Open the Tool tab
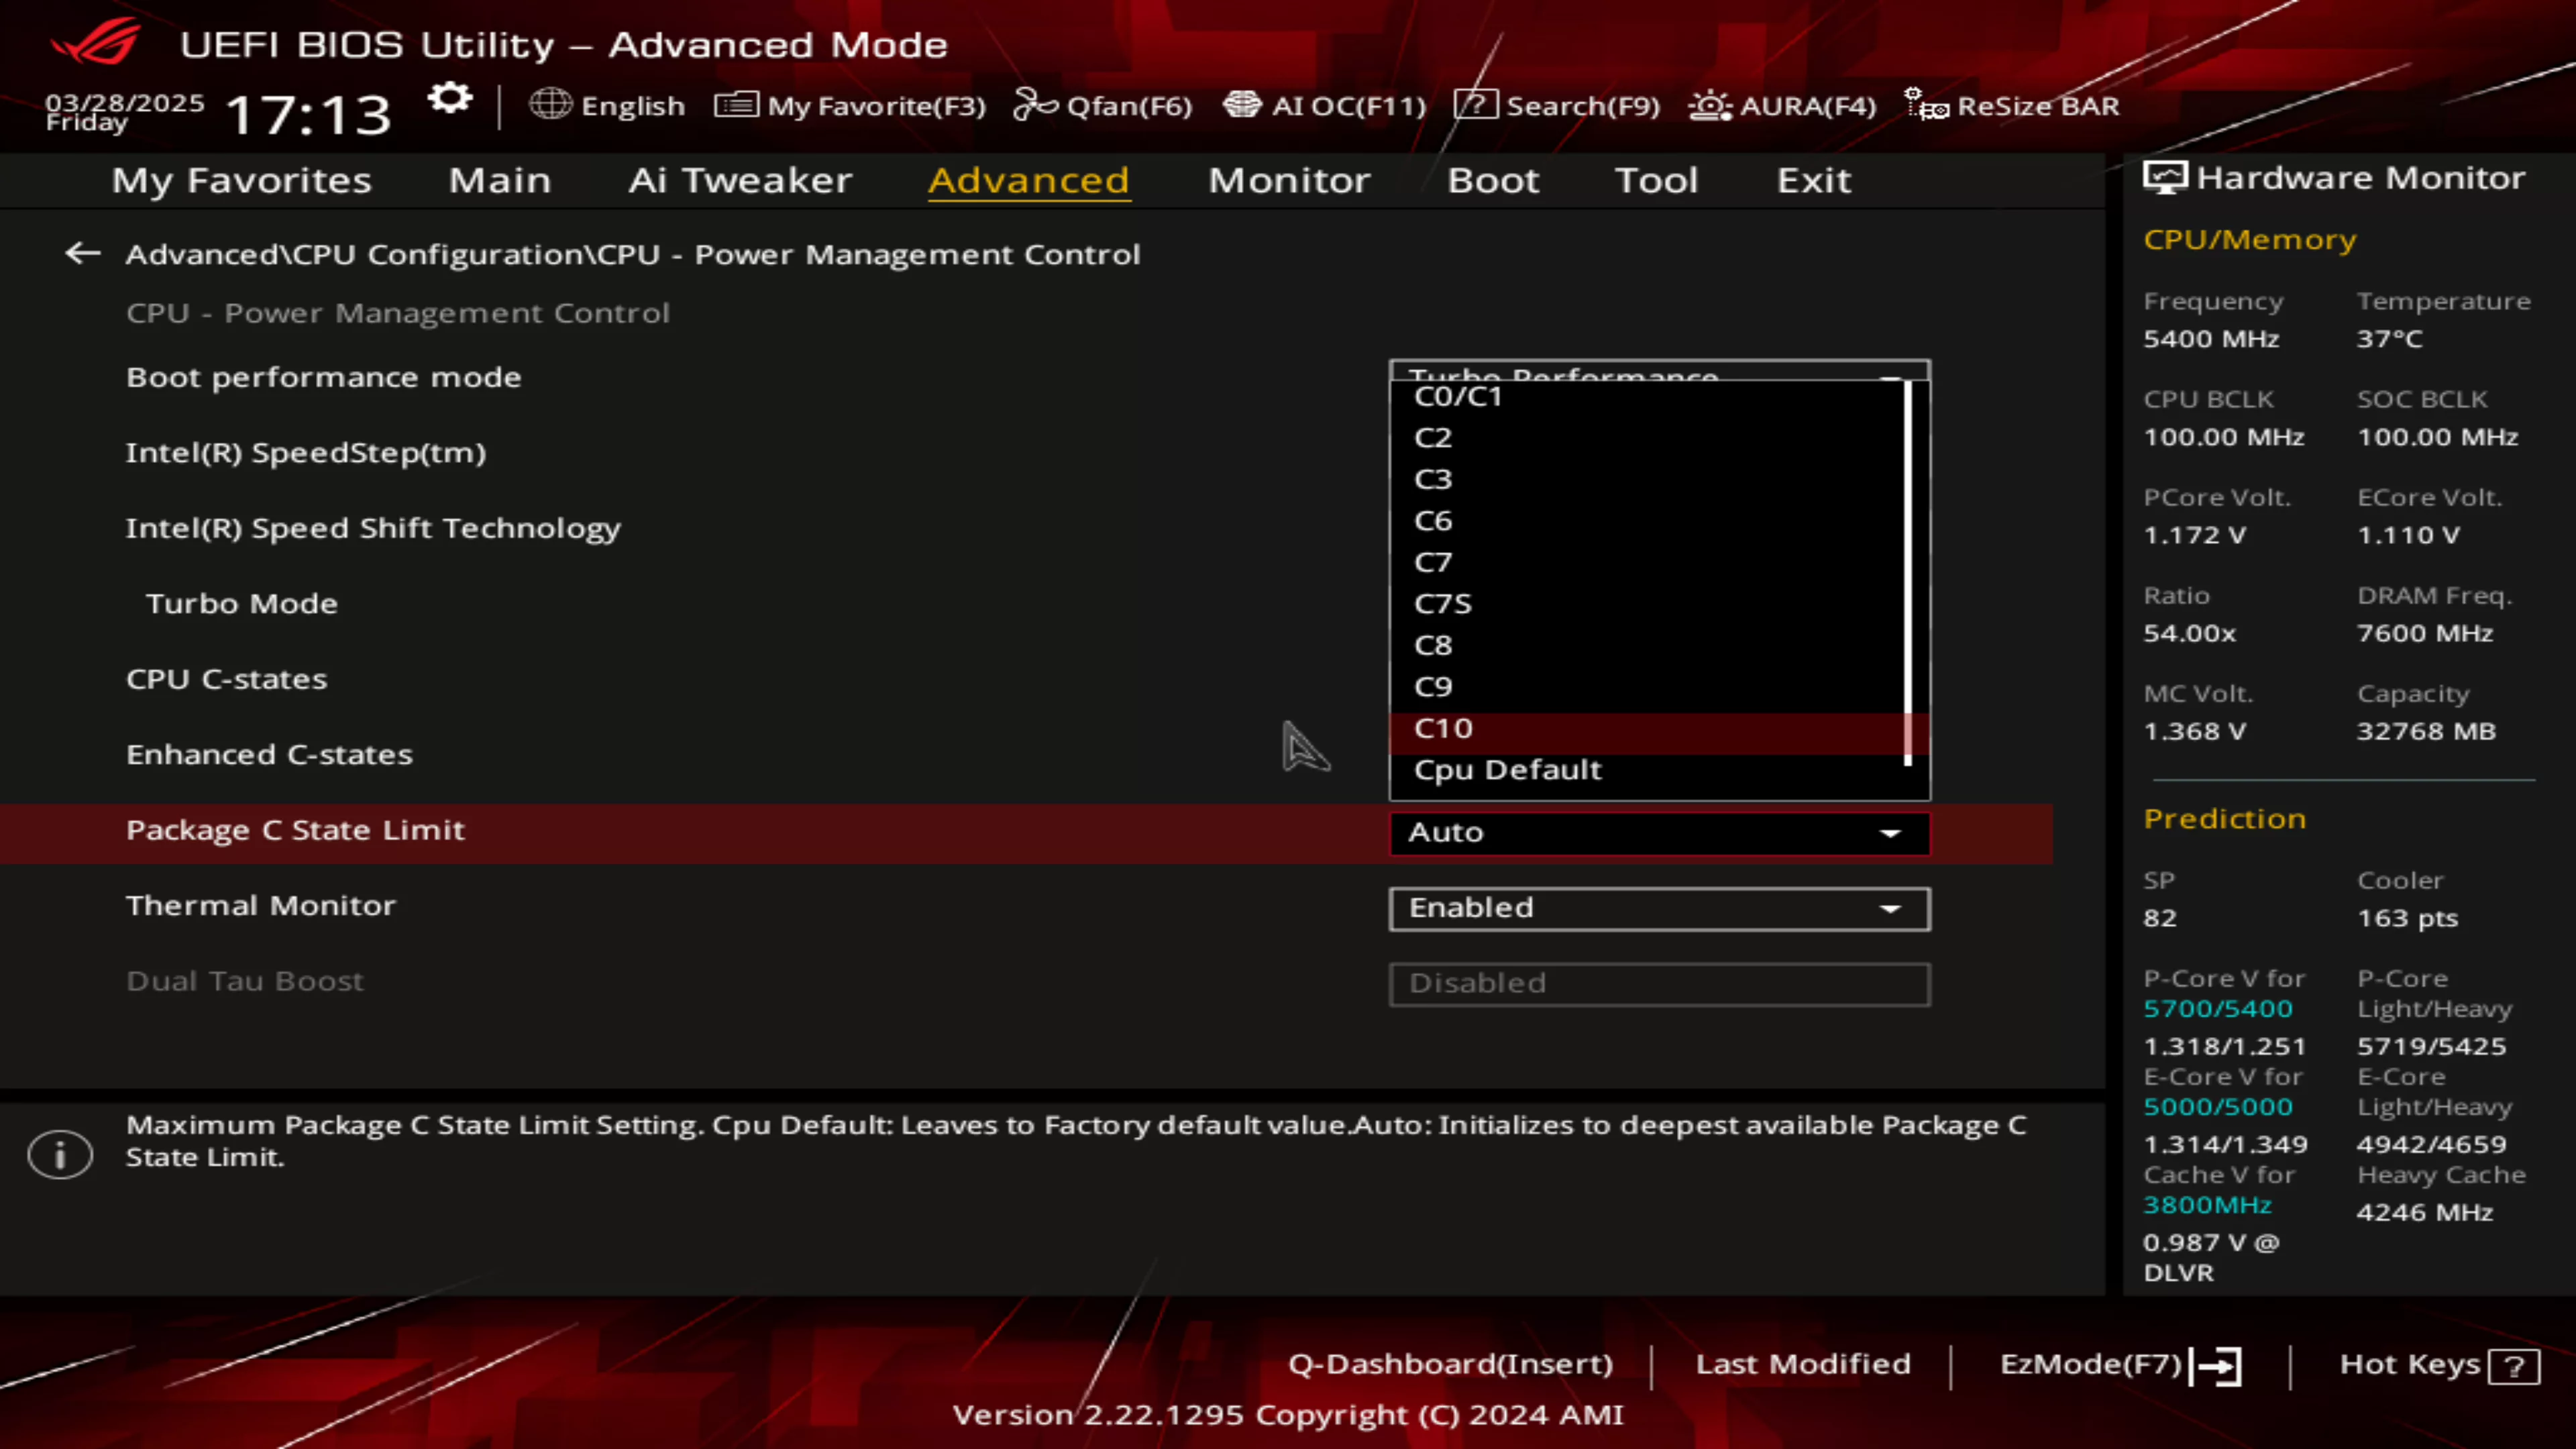This screenshot has height=1449, width=2576. tap(1656, 180)
